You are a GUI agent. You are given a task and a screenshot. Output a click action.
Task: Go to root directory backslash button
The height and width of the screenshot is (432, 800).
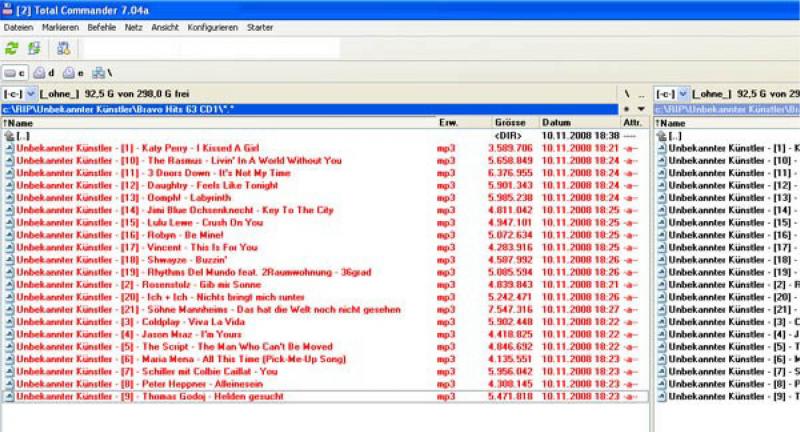(627, 94)
